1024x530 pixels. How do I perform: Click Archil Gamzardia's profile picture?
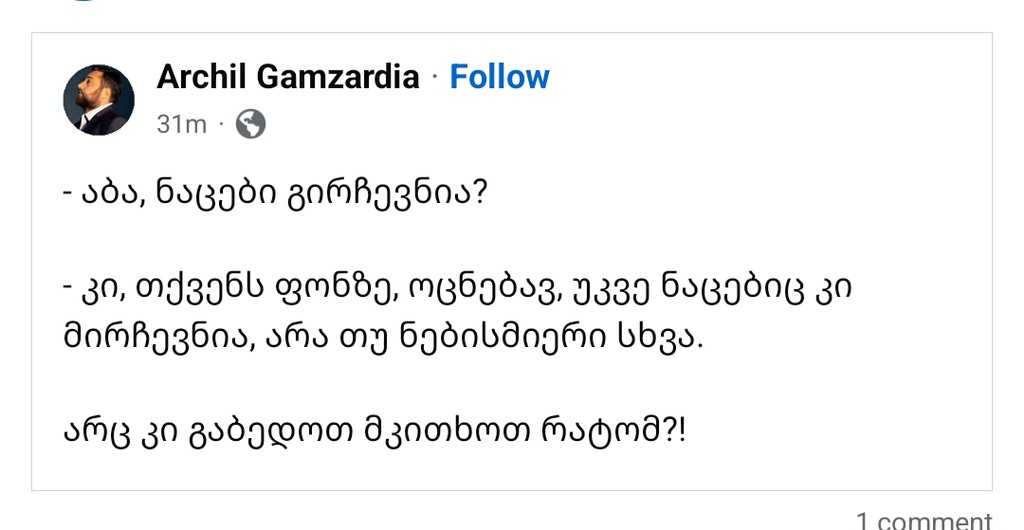pyautogui.click(x=99, y=100)
